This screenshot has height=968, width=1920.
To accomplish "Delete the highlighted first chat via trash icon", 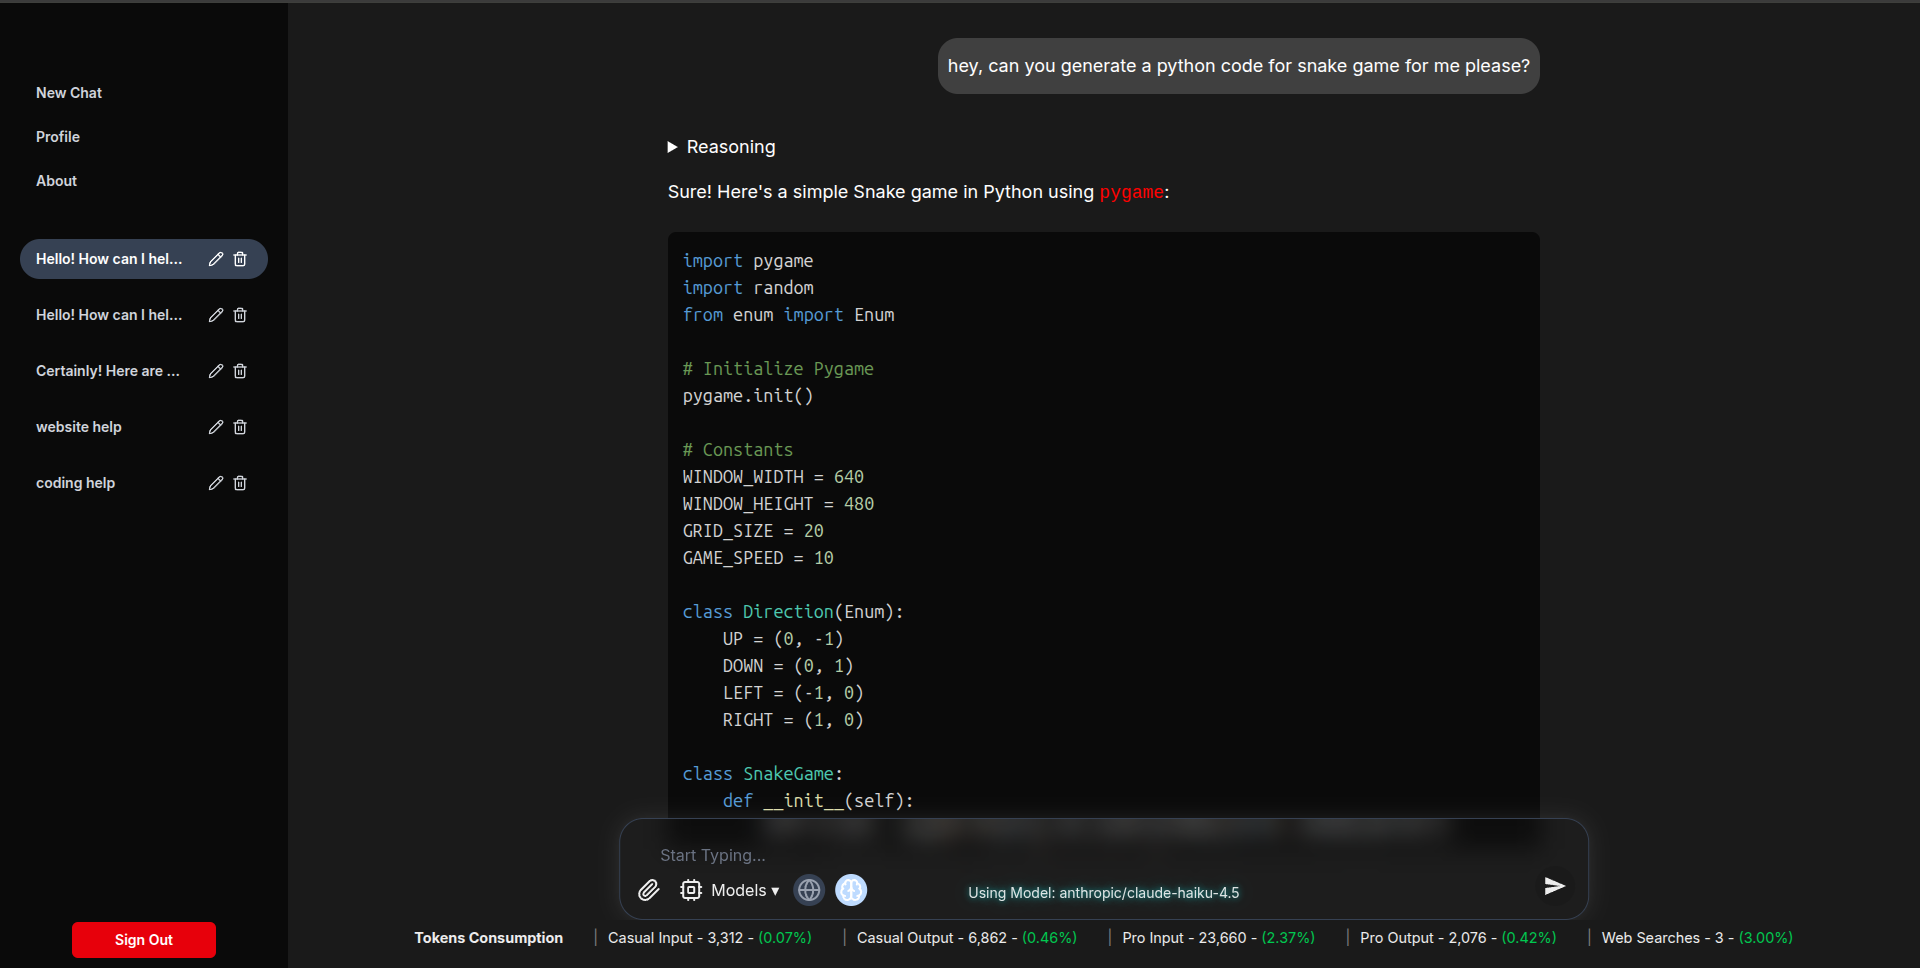I will (x=240, y=259).
